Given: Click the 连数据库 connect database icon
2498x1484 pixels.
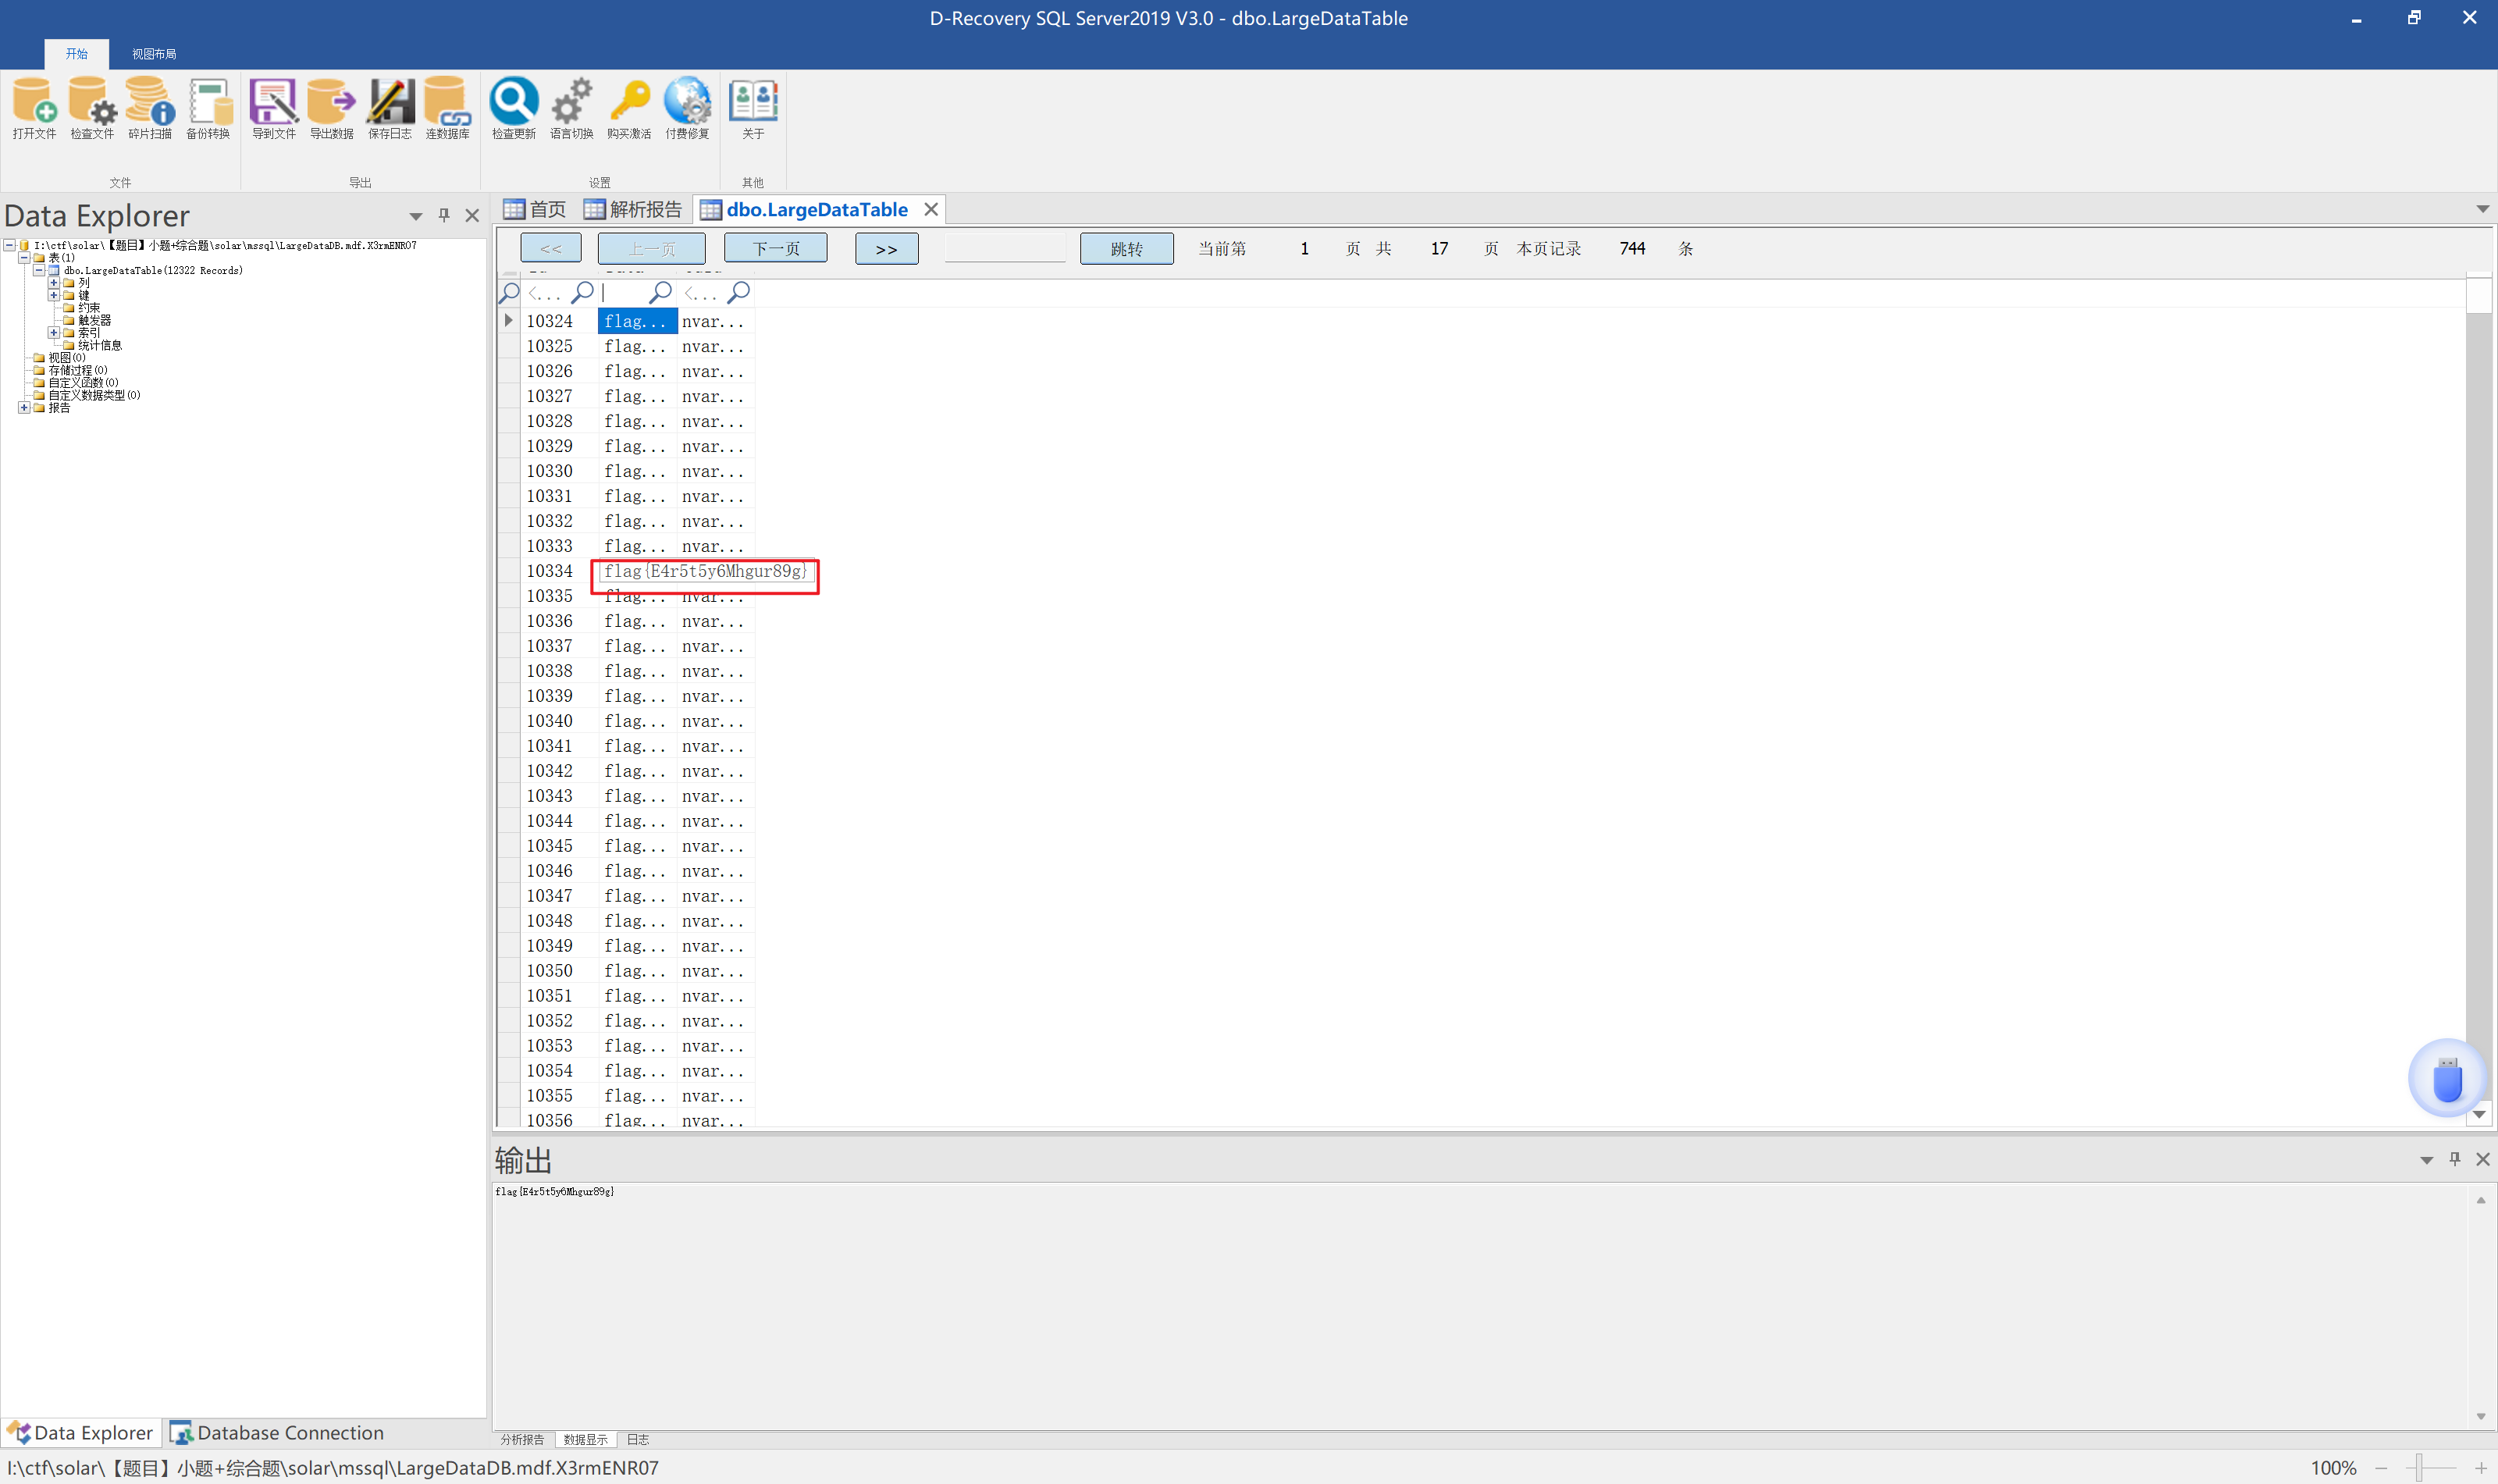Looking at the screenshot, I should (x=447, y=104).
